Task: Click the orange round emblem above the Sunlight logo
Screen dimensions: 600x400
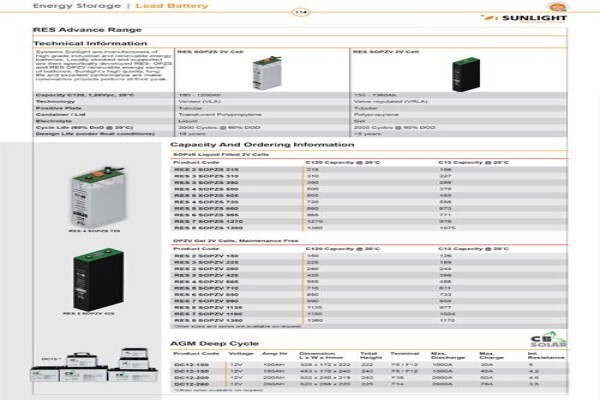Action: point(557,7)
